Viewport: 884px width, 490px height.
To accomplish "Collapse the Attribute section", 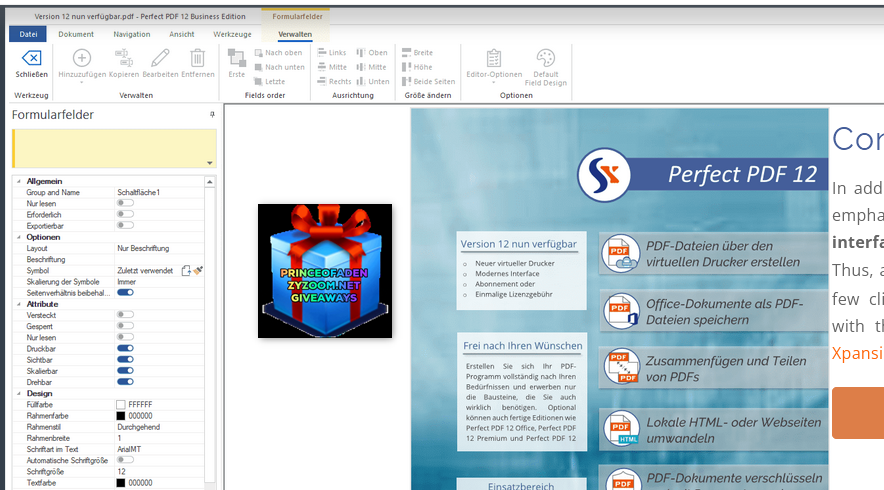I will pos(19,304).
